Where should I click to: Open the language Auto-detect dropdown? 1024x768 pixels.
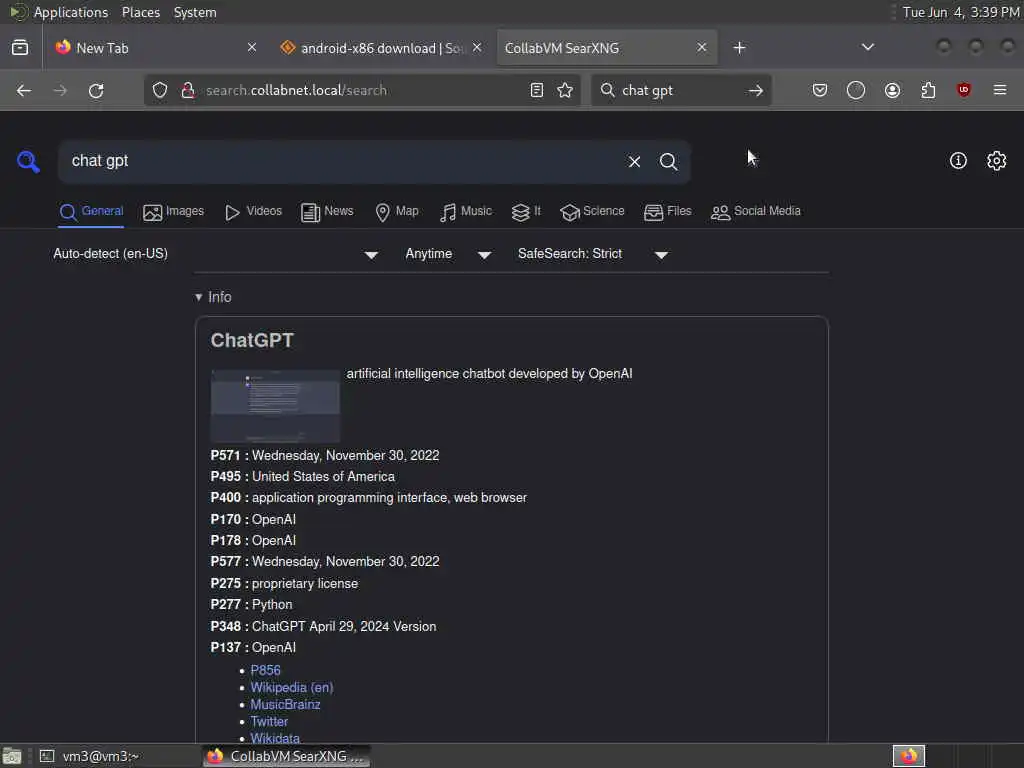[x=216, y=254]
